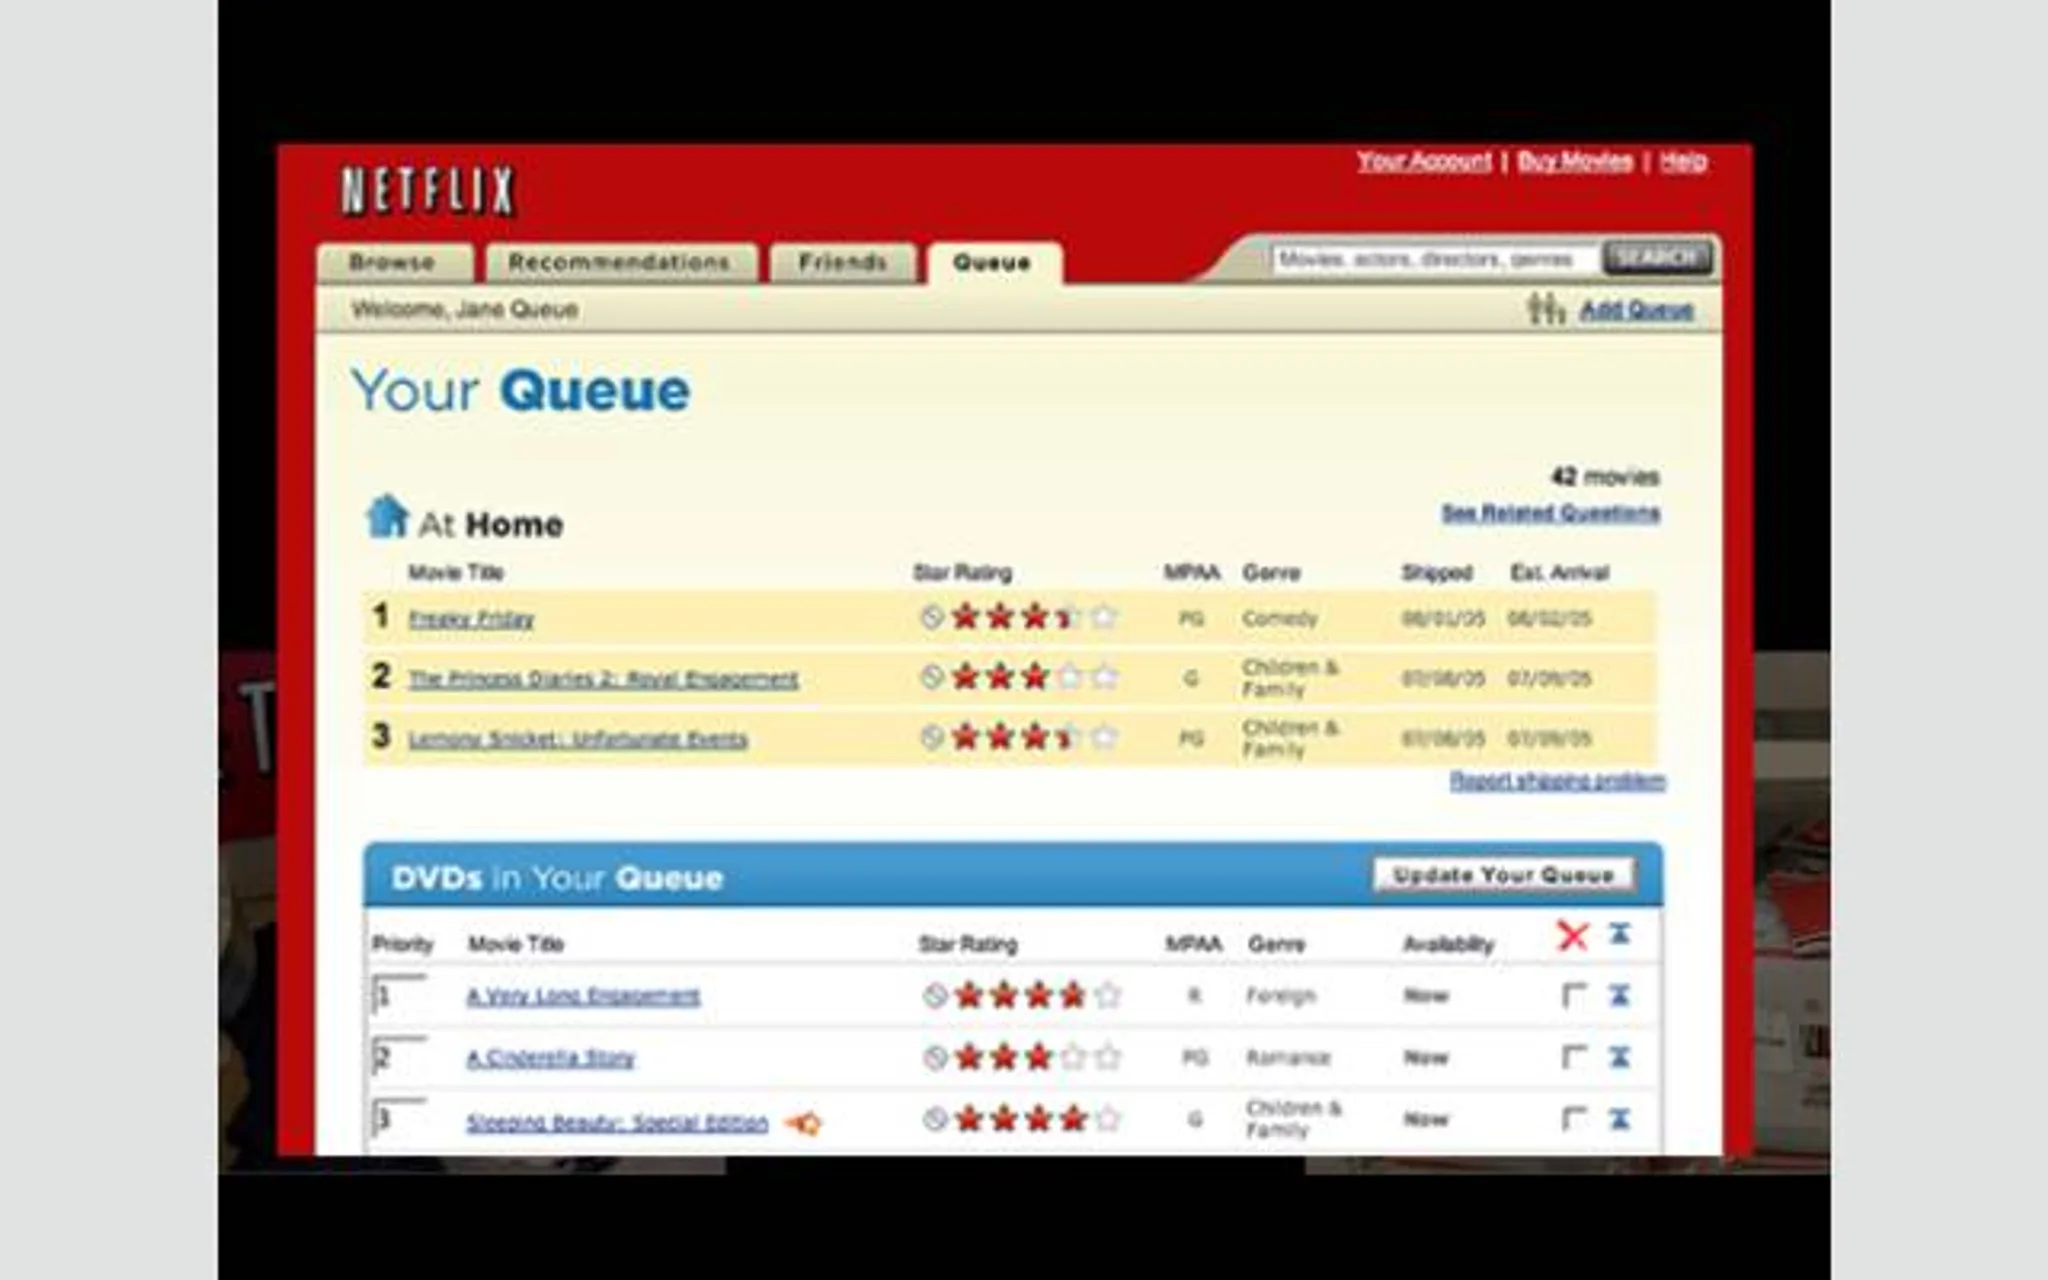Click not-interested icon for Lemony Snicket

pyautogui.click(x=931, y=737)
